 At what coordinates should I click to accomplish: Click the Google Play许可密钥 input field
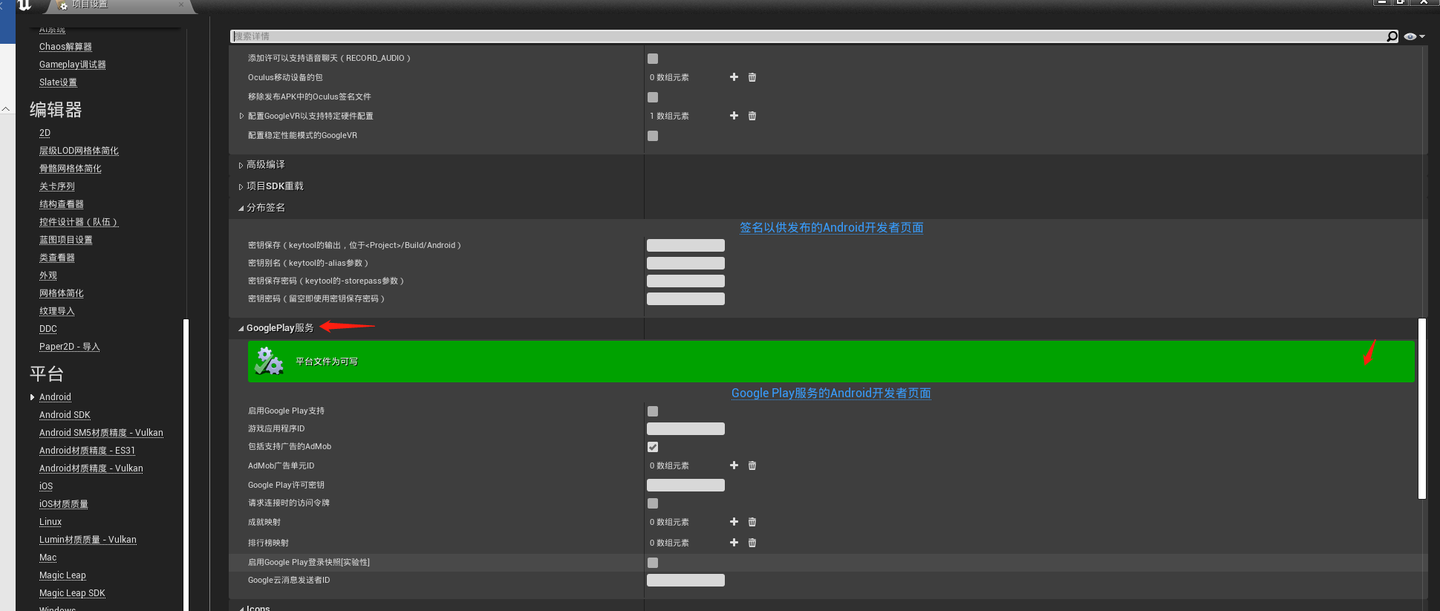(686, 485)
